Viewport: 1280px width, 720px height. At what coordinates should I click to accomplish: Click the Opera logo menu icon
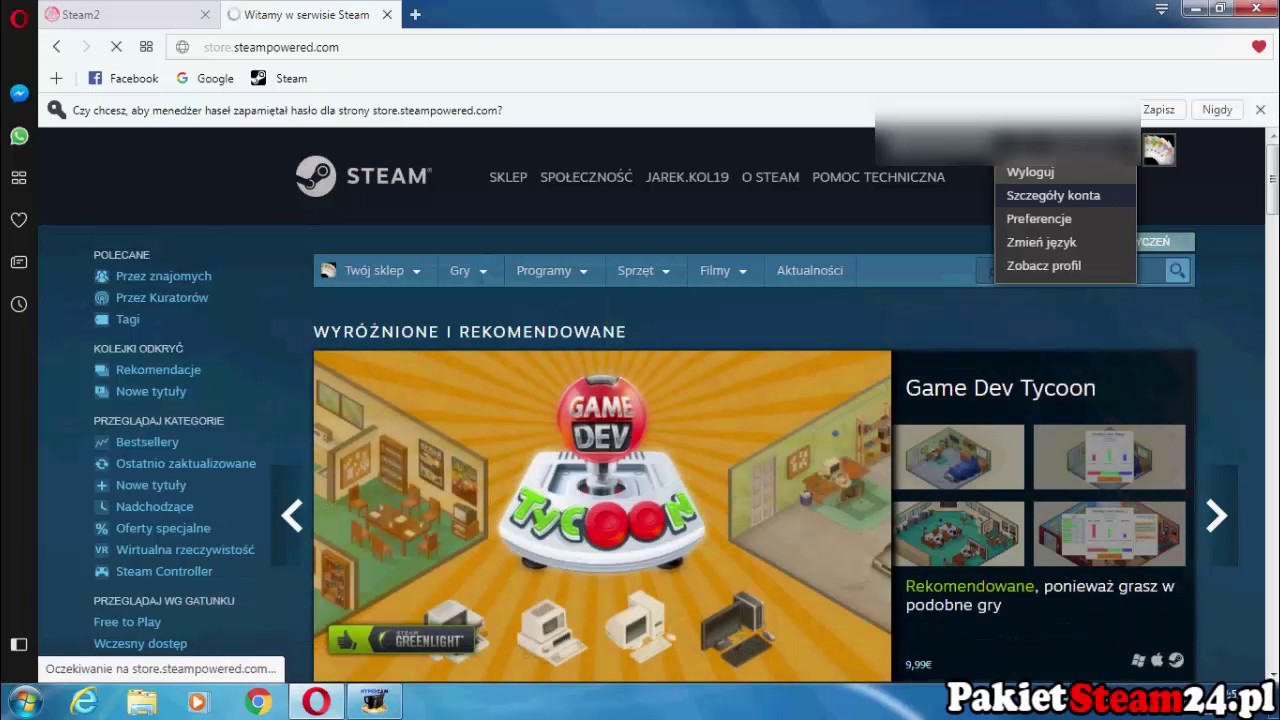pos(18,19)
